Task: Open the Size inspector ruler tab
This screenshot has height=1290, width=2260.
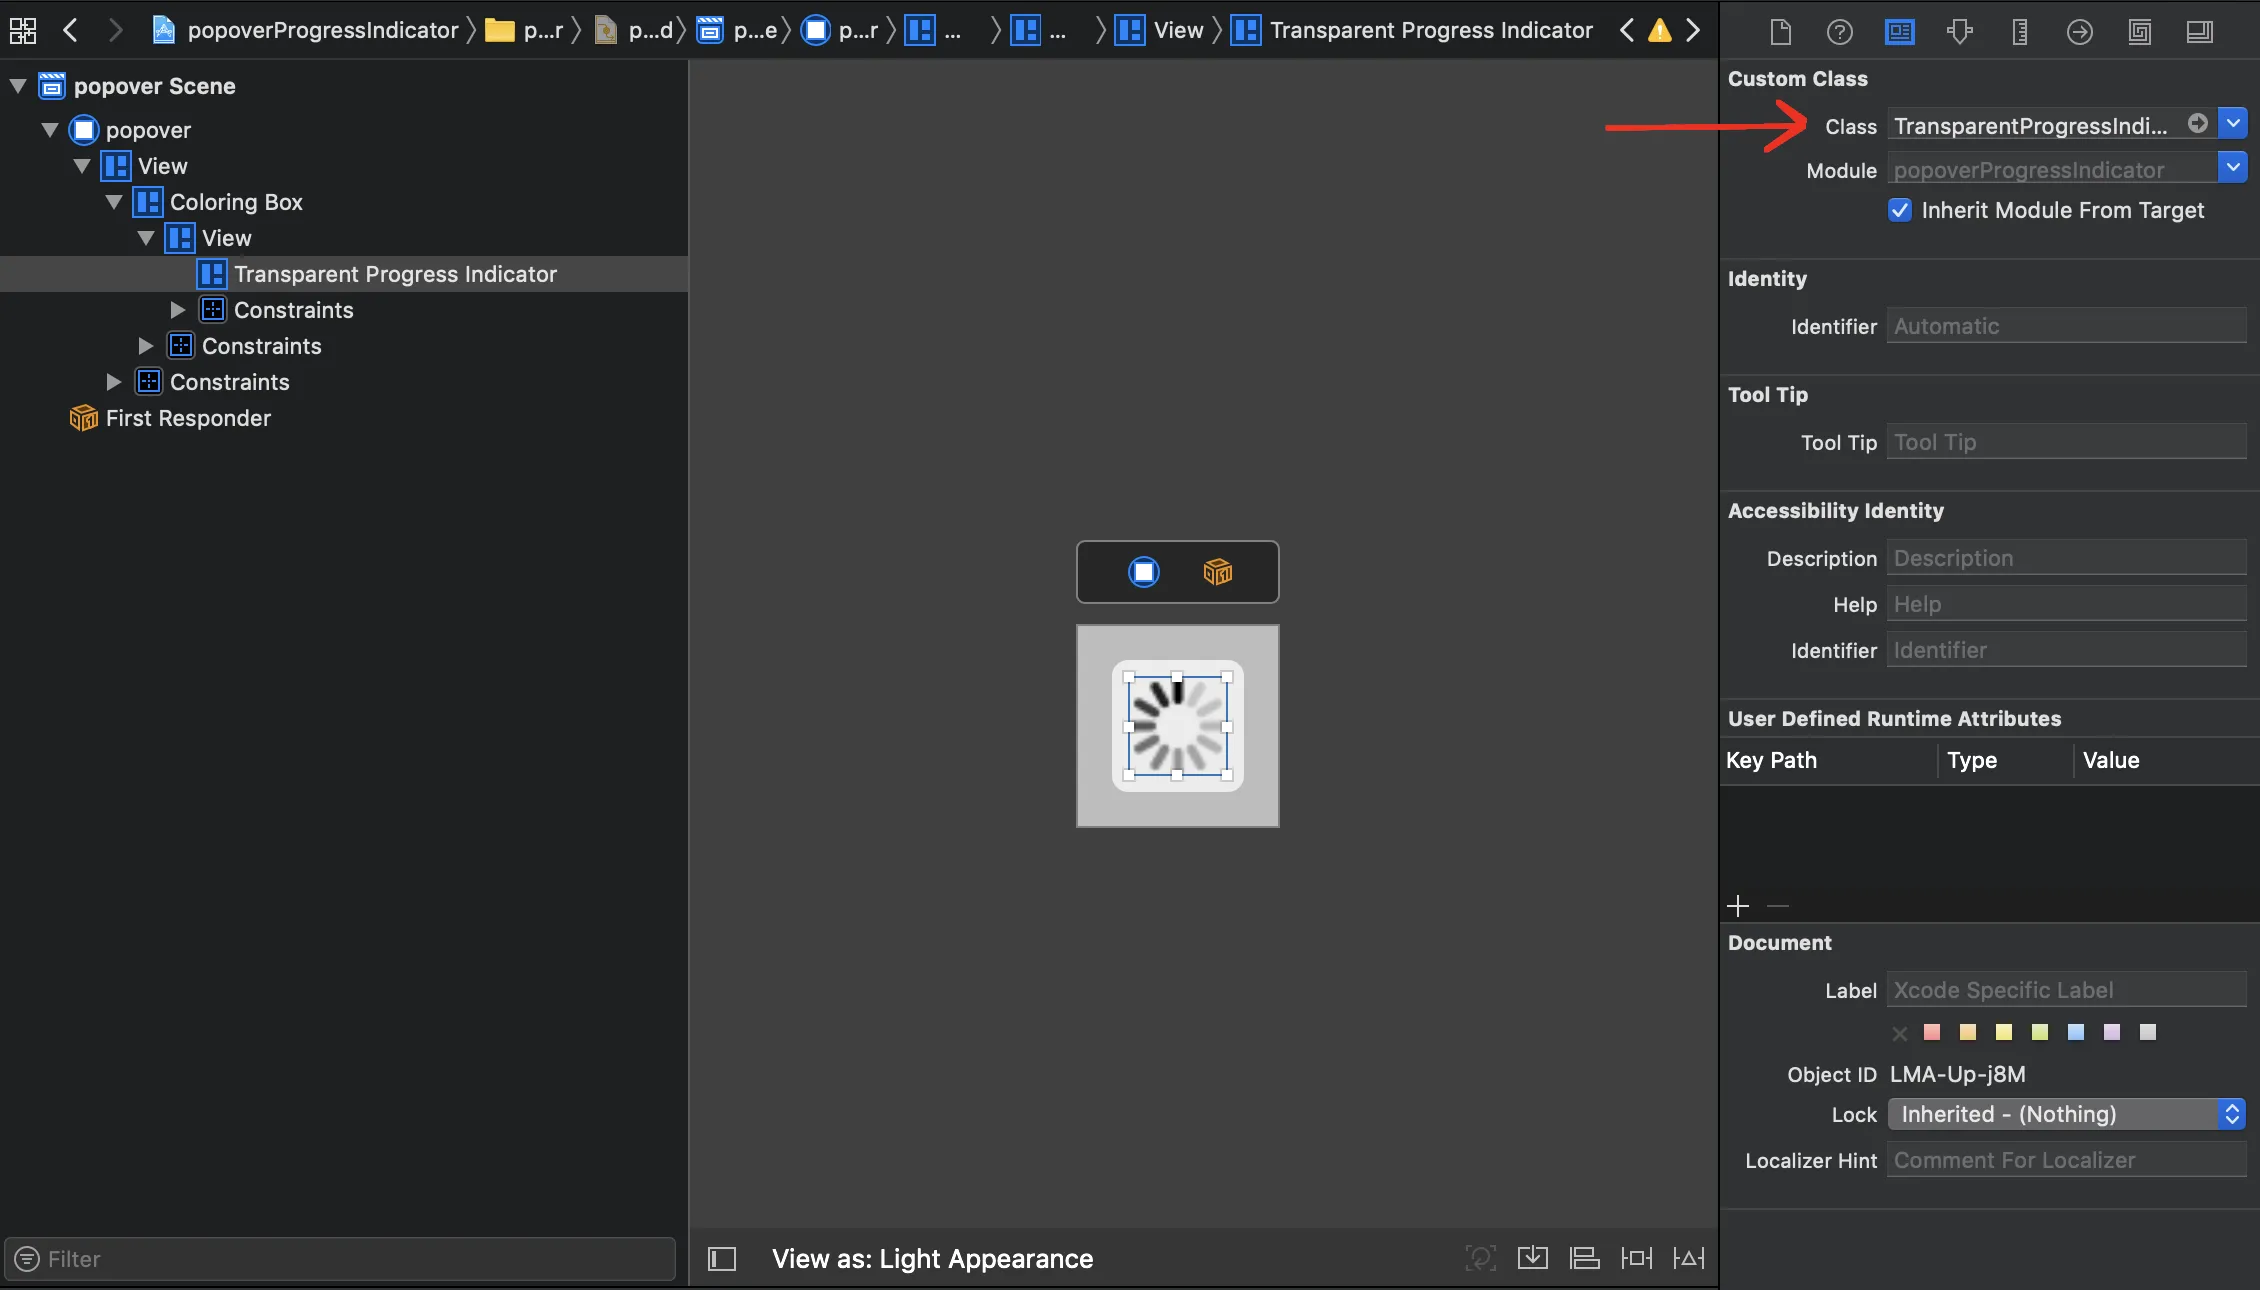Action: pos(2019,32)
